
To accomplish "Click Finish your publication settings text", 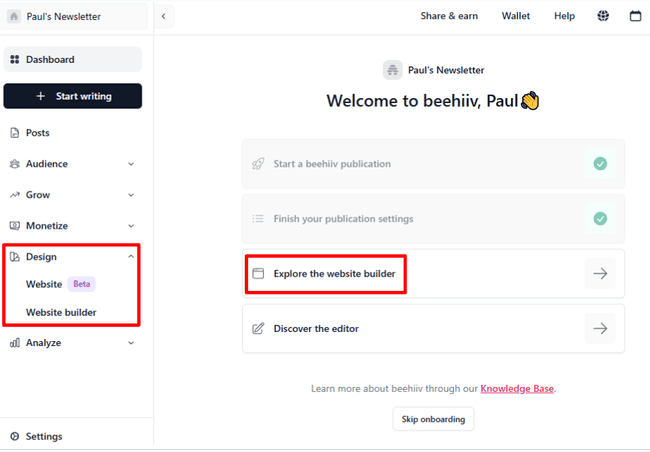I will tap(343, 219).
